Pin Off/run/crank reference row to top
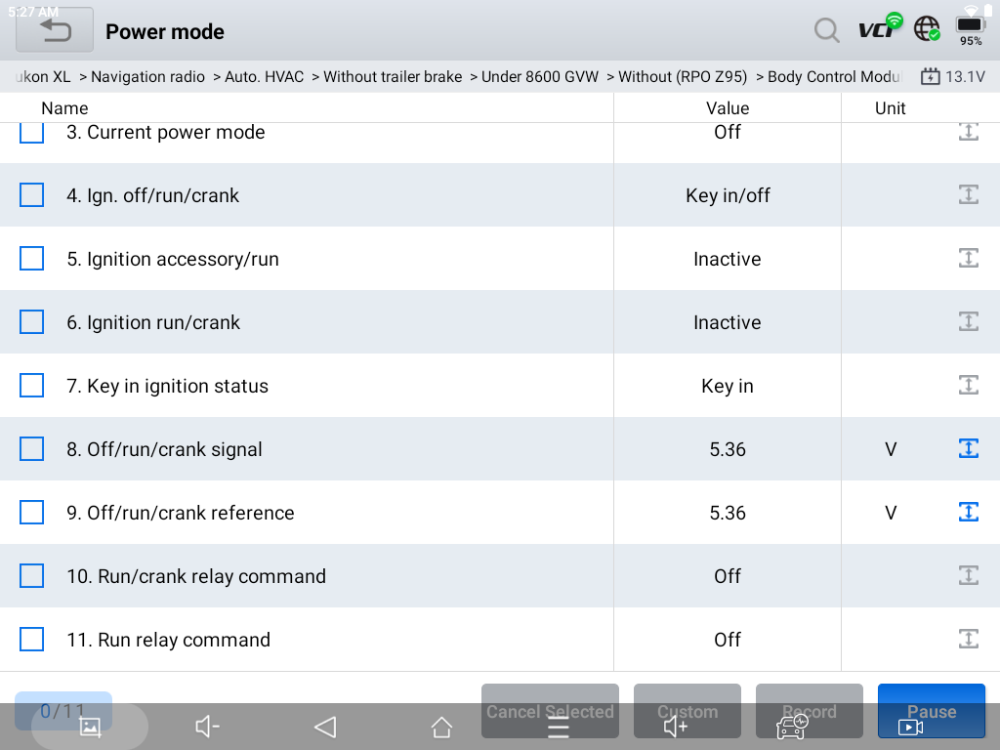This screenshot has height=750, width=1000. click(x=968, y=512)
